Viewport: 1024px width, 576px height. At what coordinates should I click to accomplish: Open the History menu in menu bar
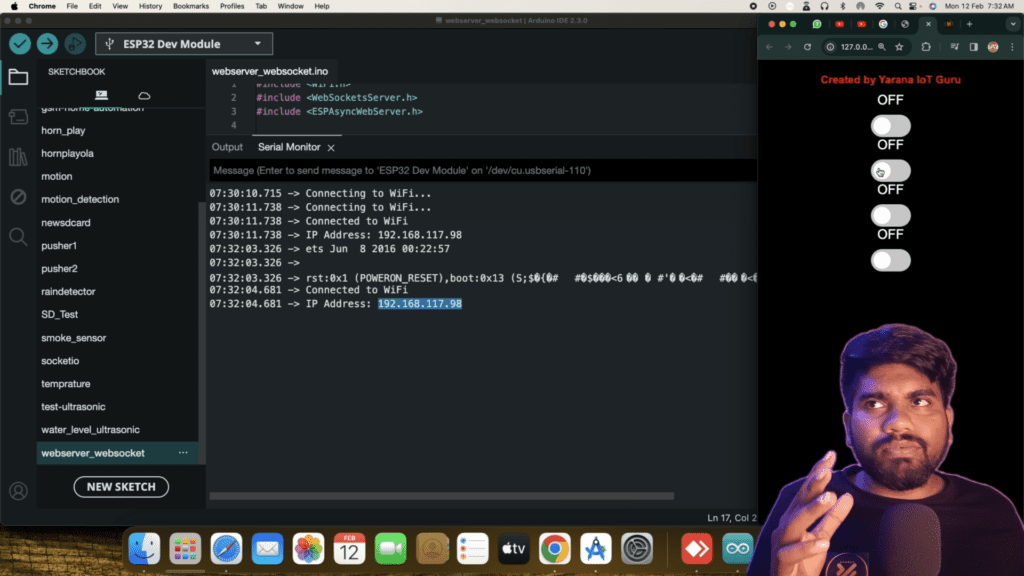coord(150,6)
